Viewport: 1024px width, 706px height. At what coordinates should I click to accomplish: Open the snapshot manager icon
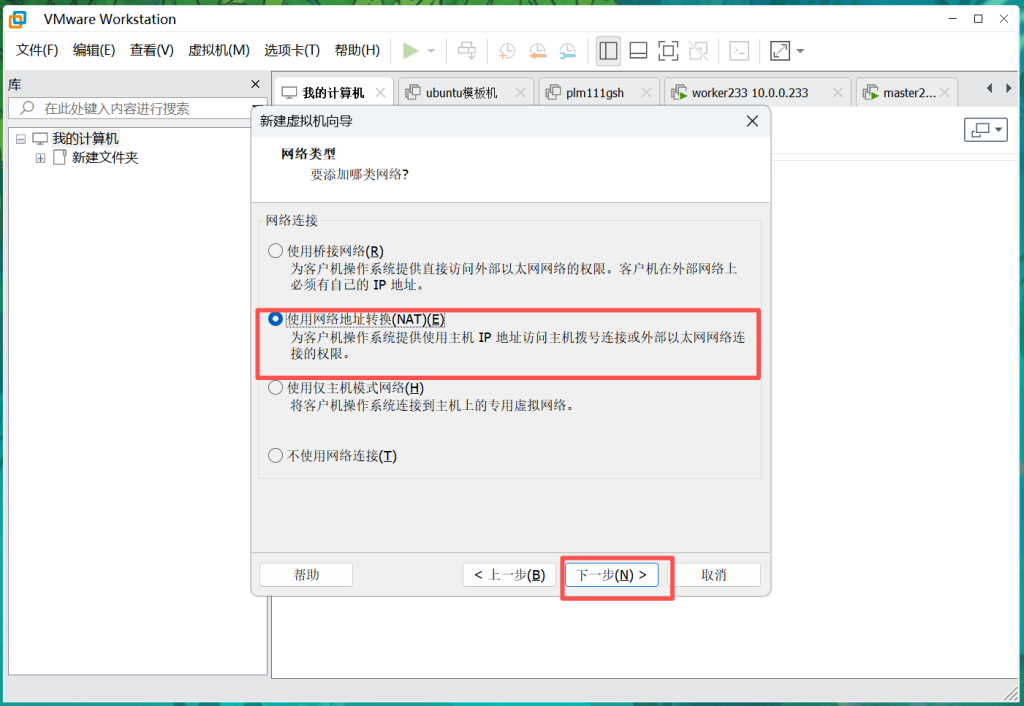568,51
